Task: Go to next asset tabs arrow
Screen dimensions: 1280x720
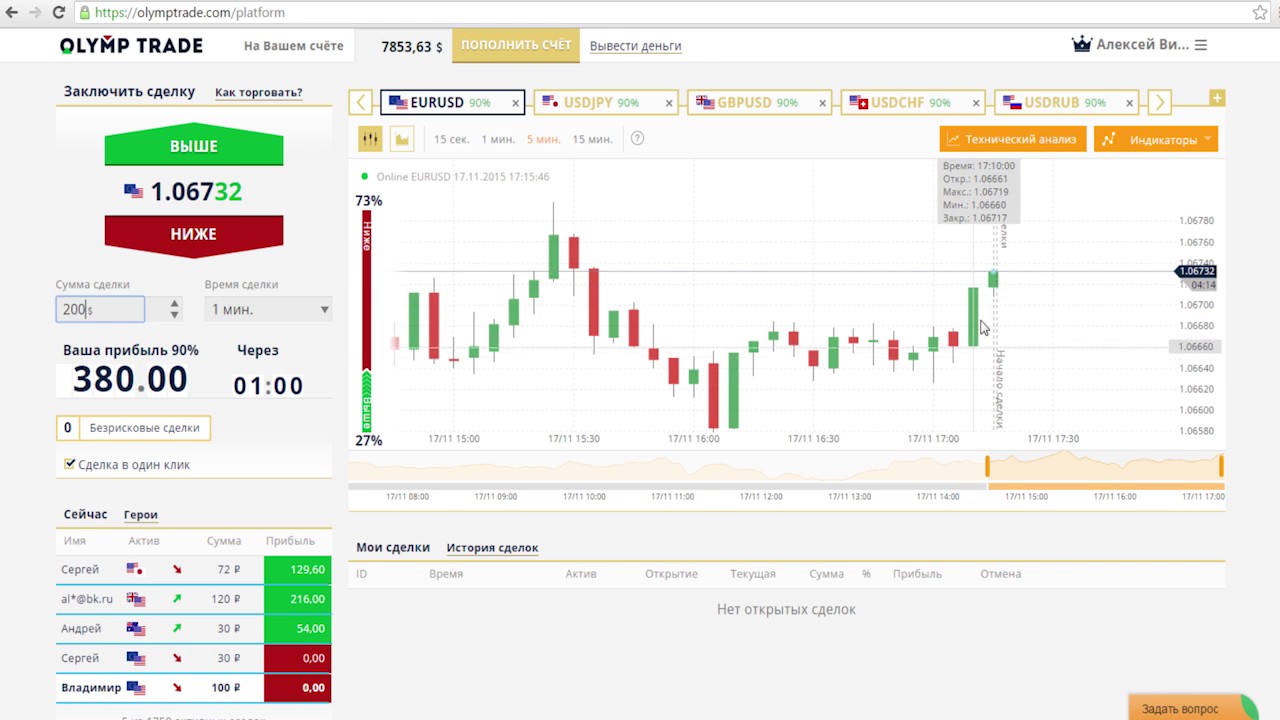Action: [1159, 102]
